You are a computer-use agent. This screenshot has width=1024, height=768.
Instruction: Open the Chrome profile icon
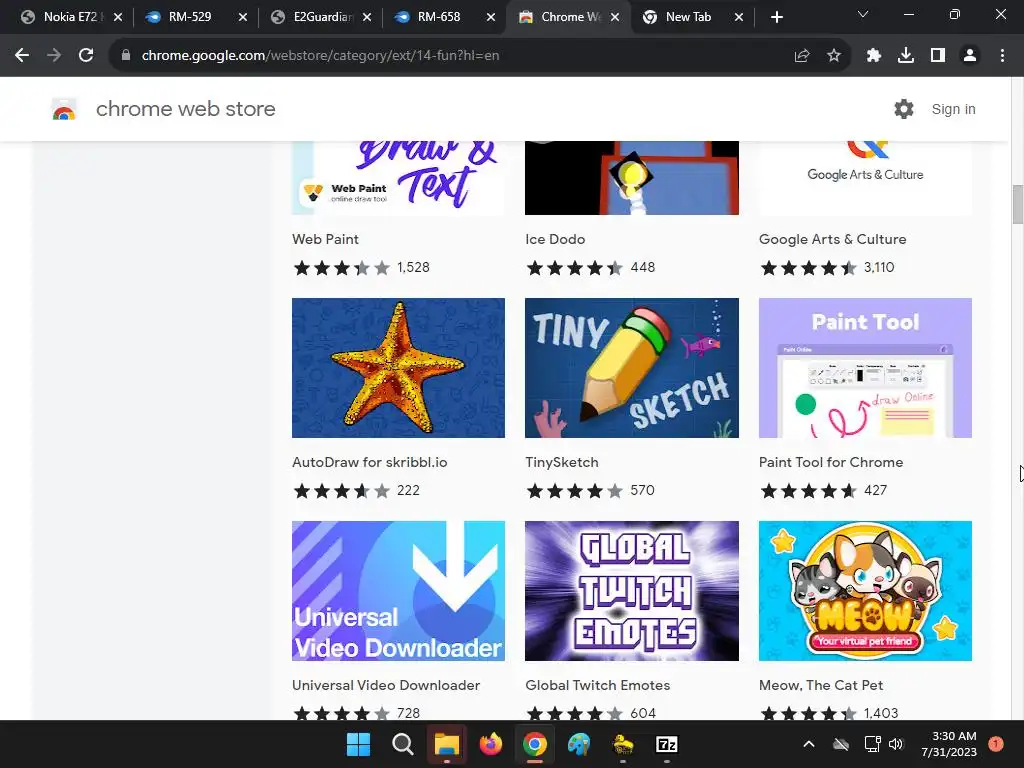[x=970, y=56]
